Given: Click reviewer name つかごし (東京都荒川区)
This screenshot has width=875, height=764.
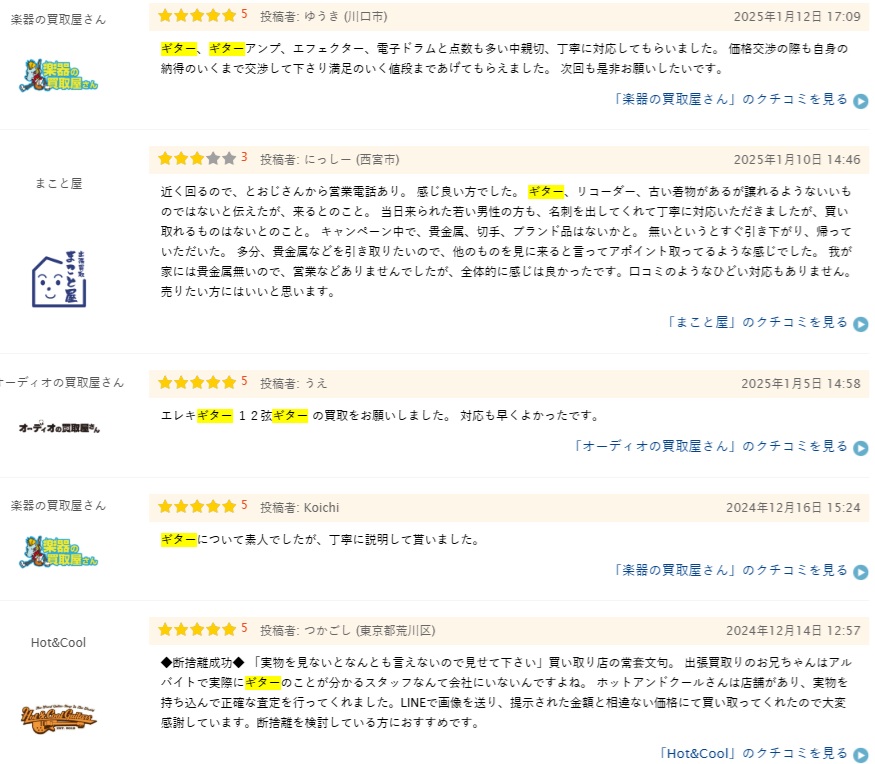Looking at the screenshot, I should click(348, 631).
